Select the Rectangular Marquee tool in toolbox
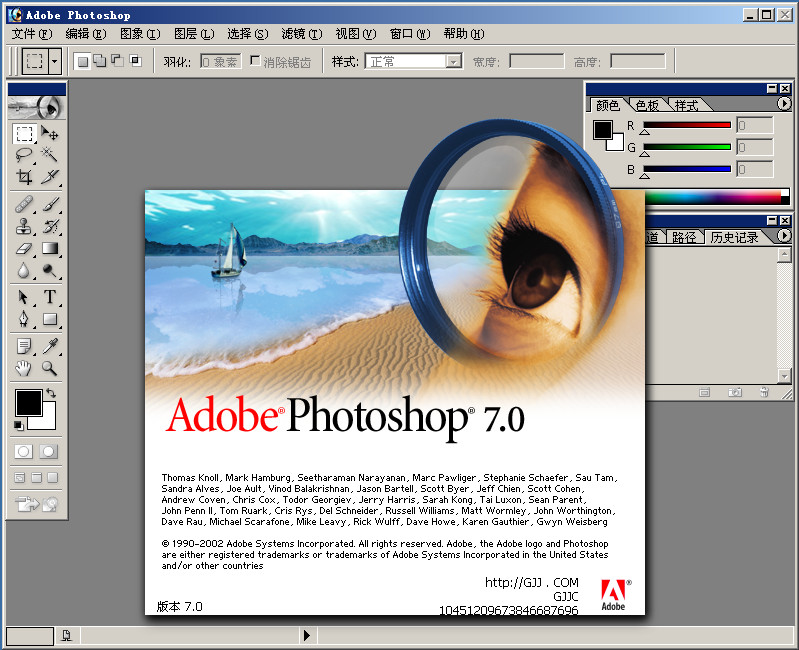799x650 pixels. (24, 134)
